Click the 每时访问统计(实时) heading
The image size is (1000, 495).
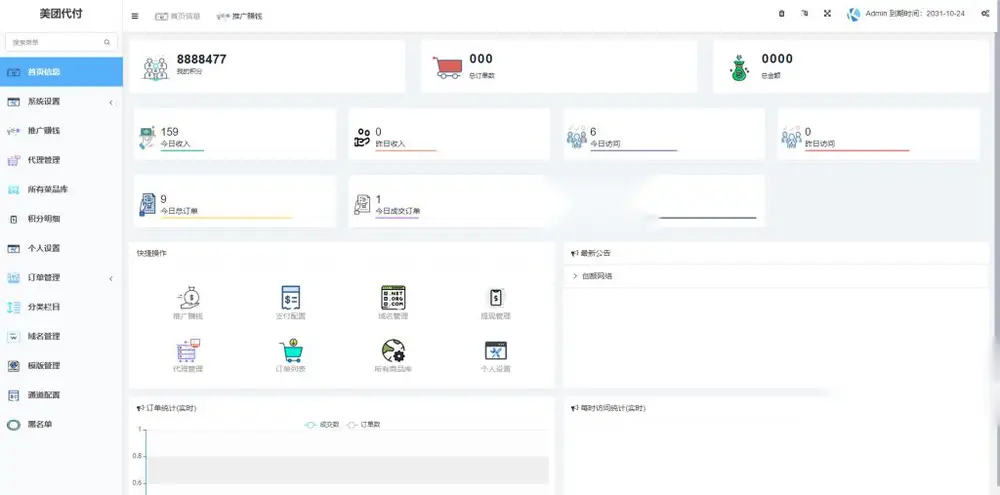pyautogui.click(x=612, y=408)
